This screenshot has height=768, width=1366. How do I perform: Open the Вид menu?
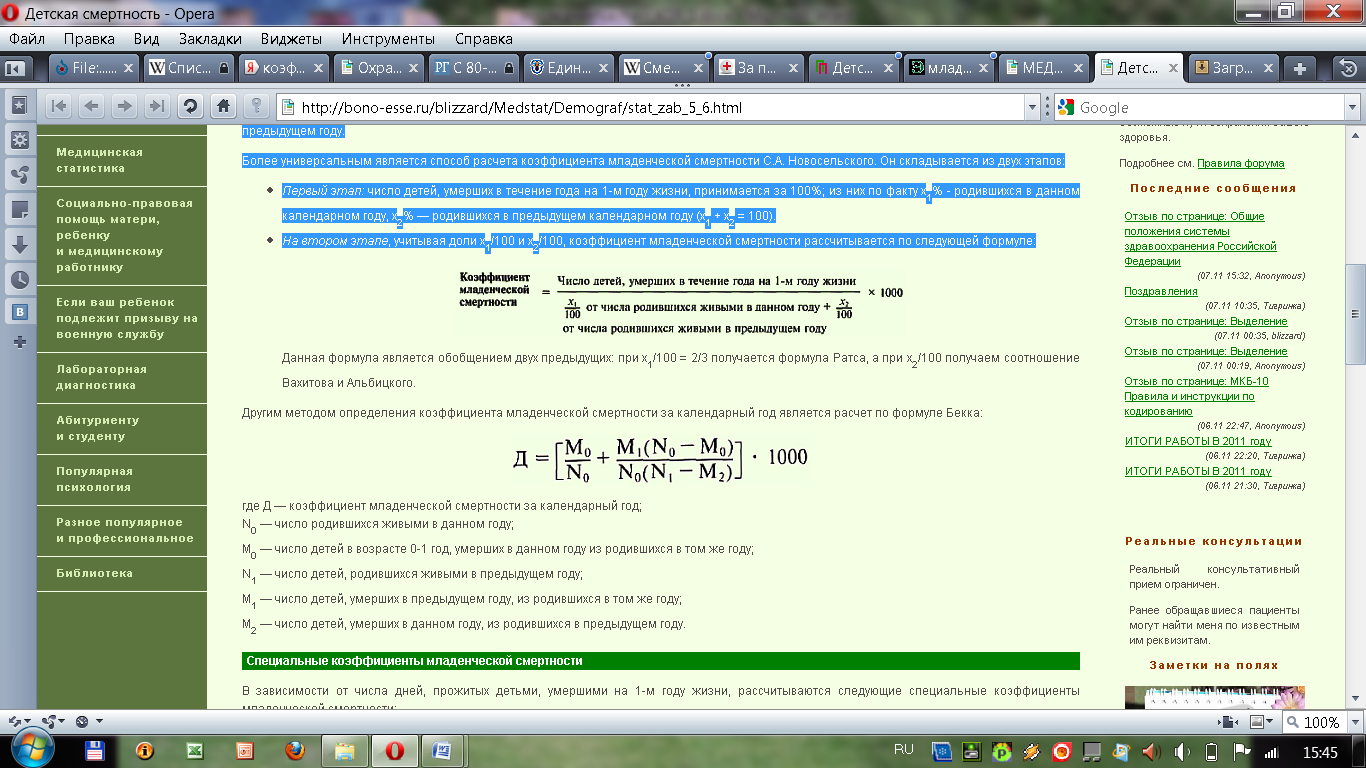[x=146, y=39]
